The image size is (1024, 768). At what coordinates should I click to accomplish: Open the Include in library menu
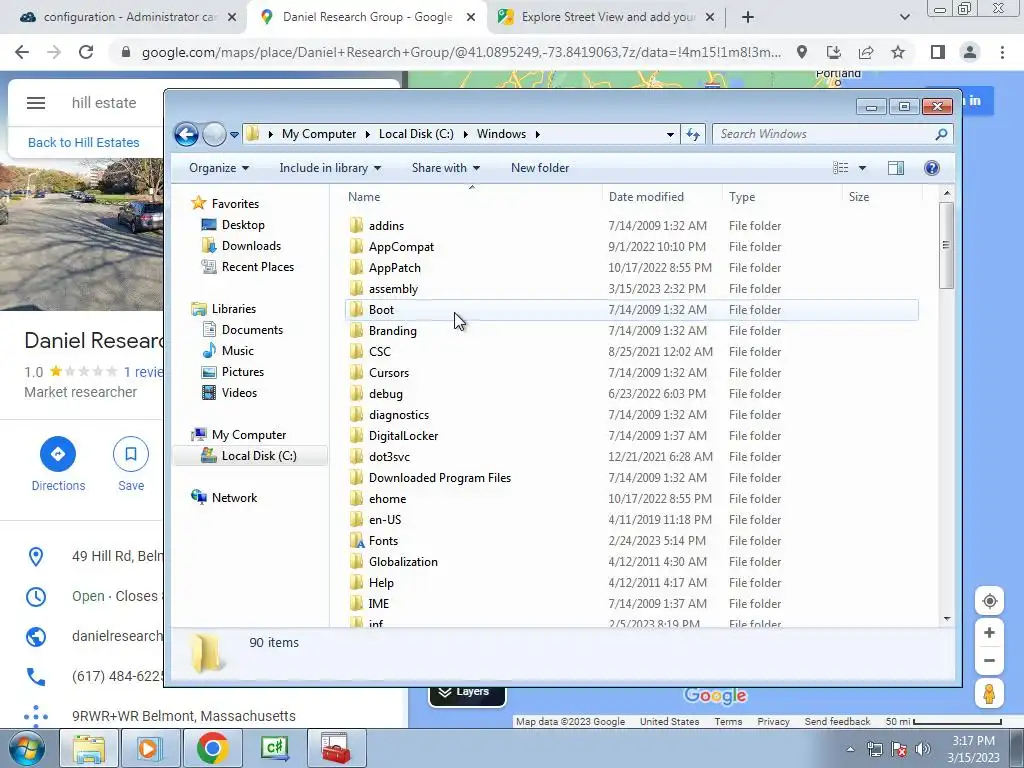pos(330,168)
